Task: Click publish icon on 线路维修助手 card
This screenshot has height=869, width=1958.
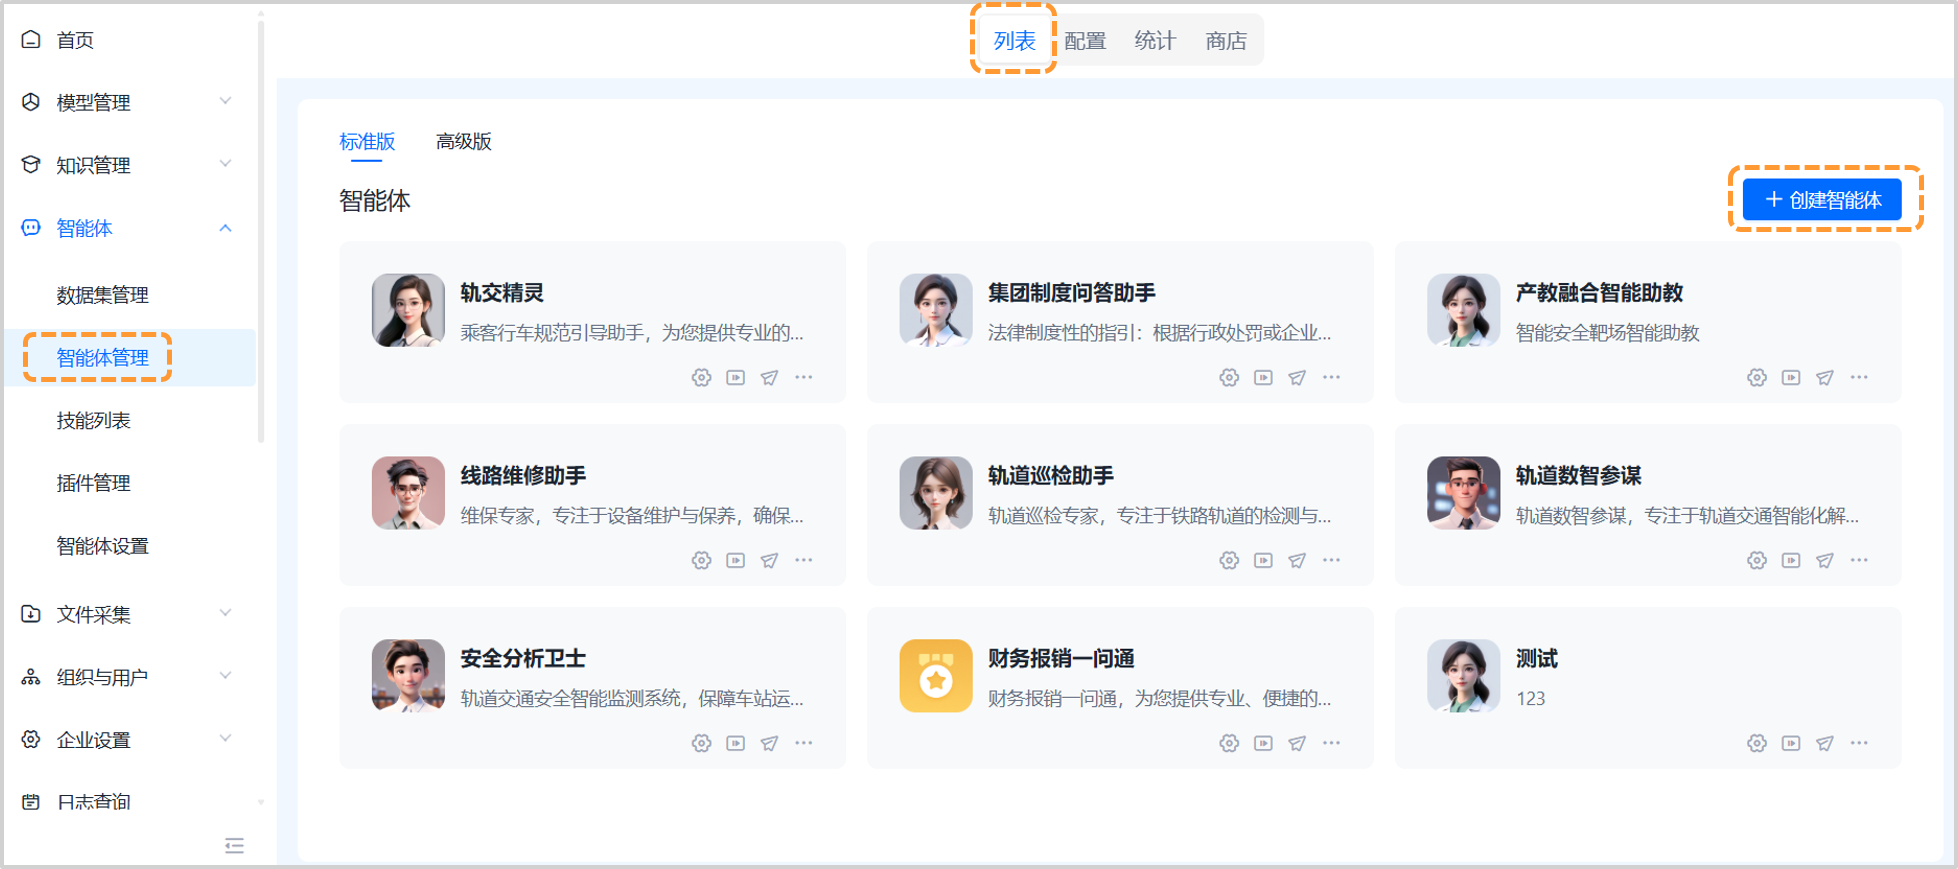Action: [770, 560]
